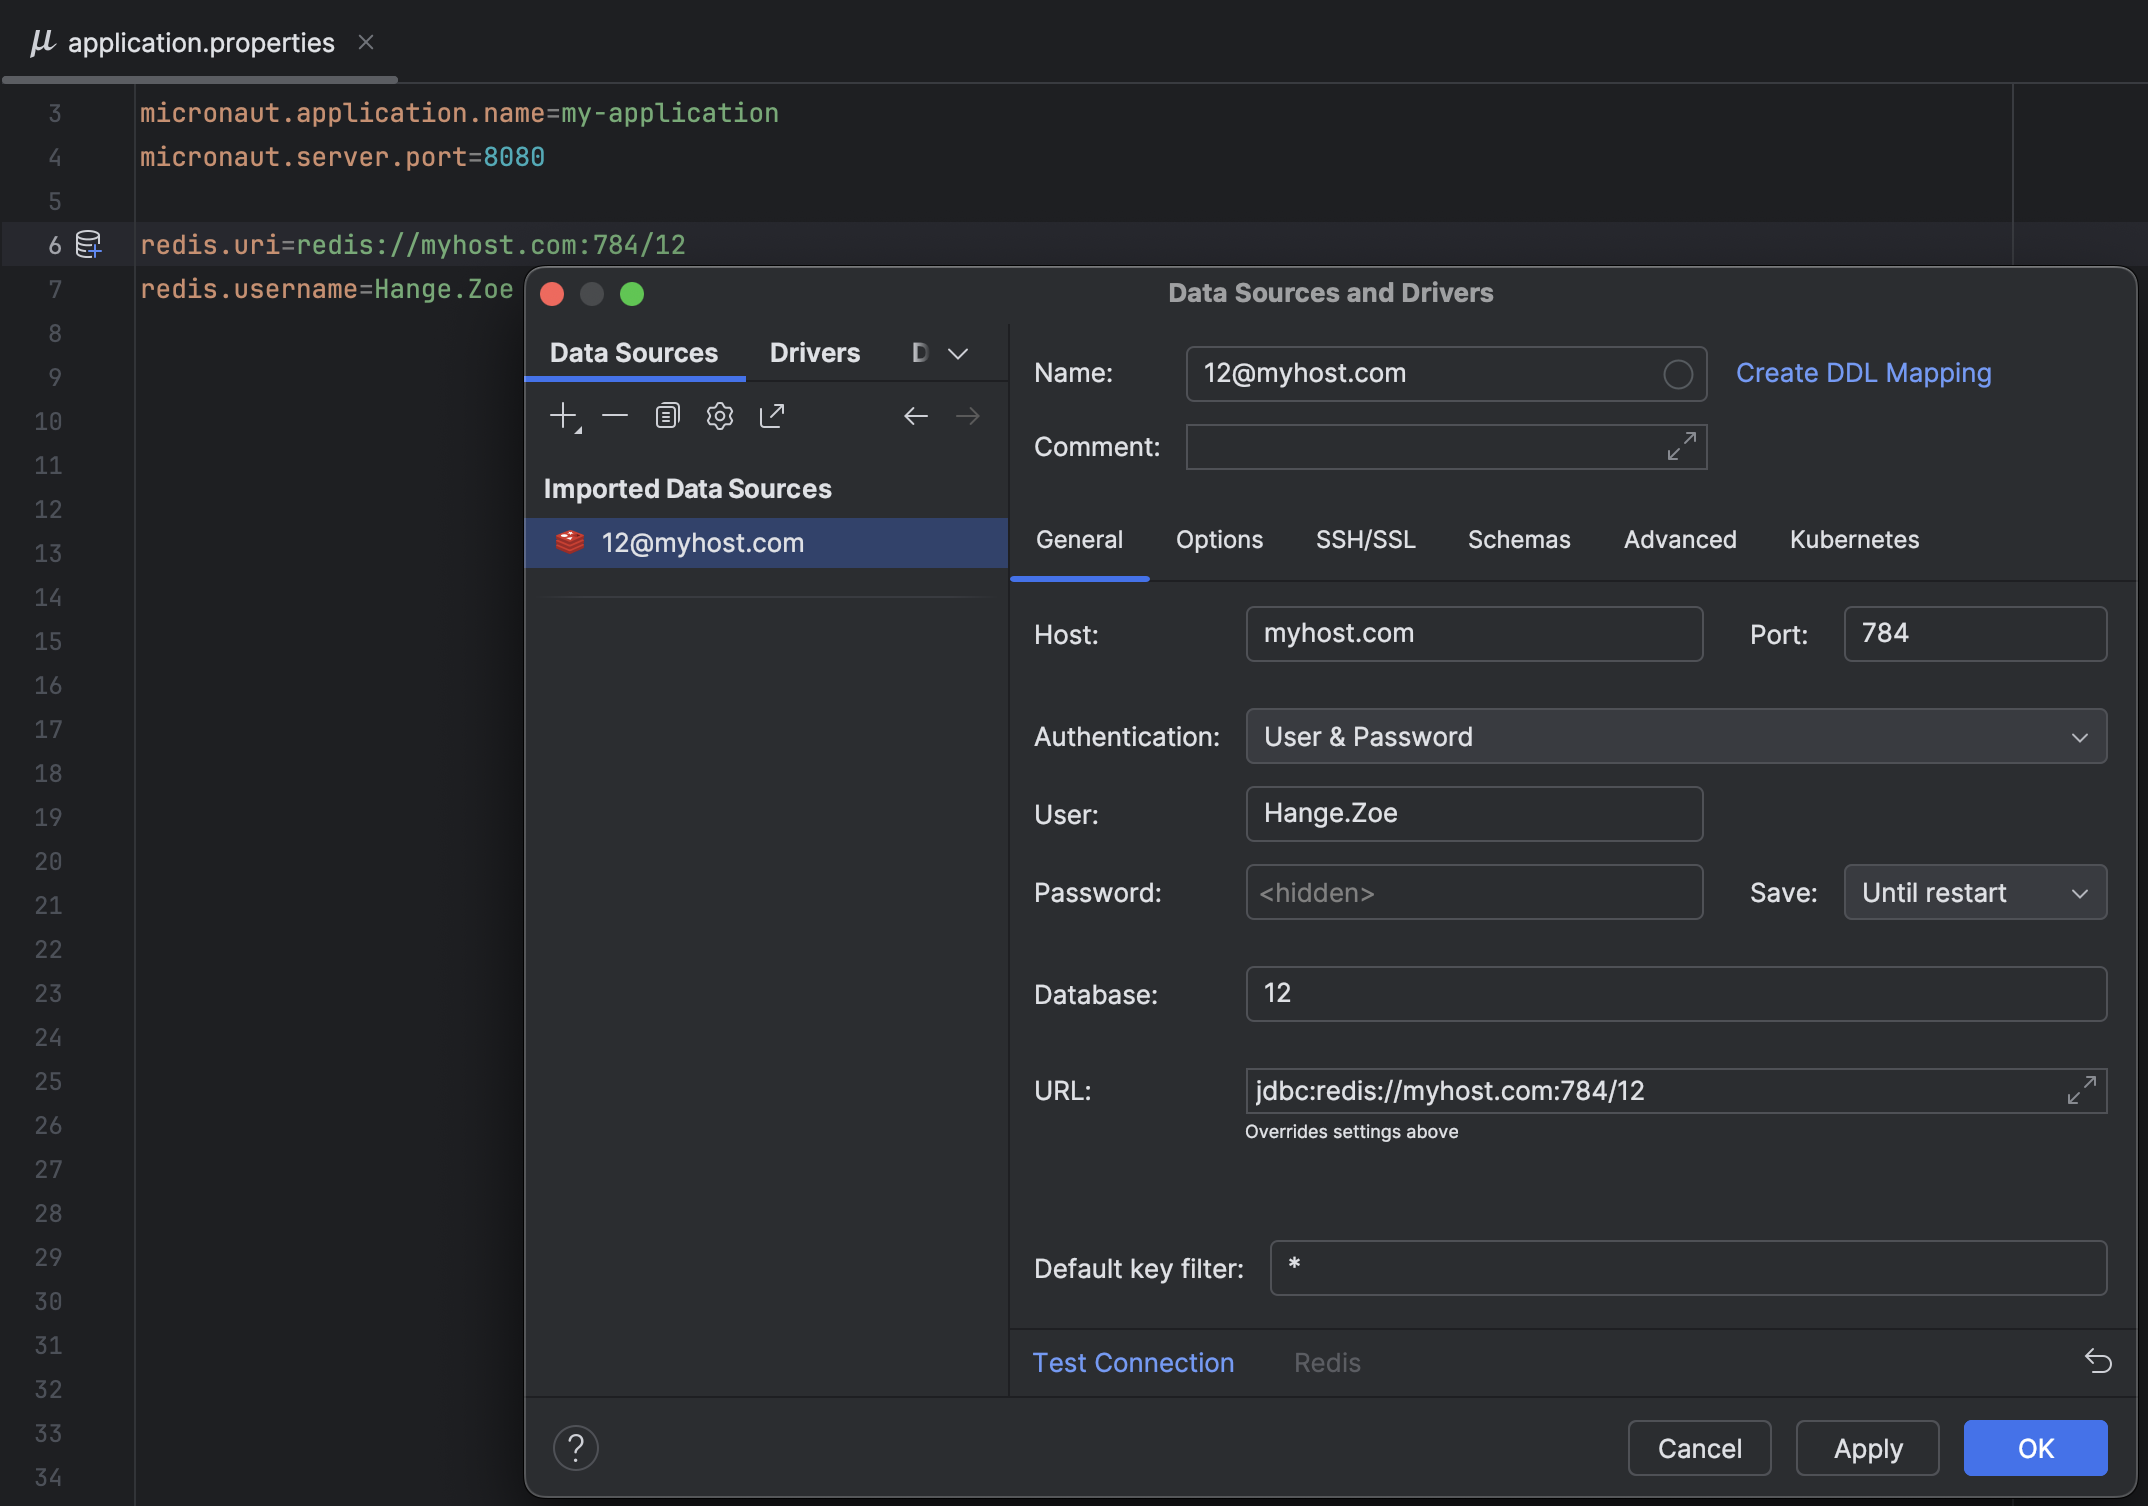Open the Save dropdown set to Until restart
2148x1506 pixels.
[2080, 892]
